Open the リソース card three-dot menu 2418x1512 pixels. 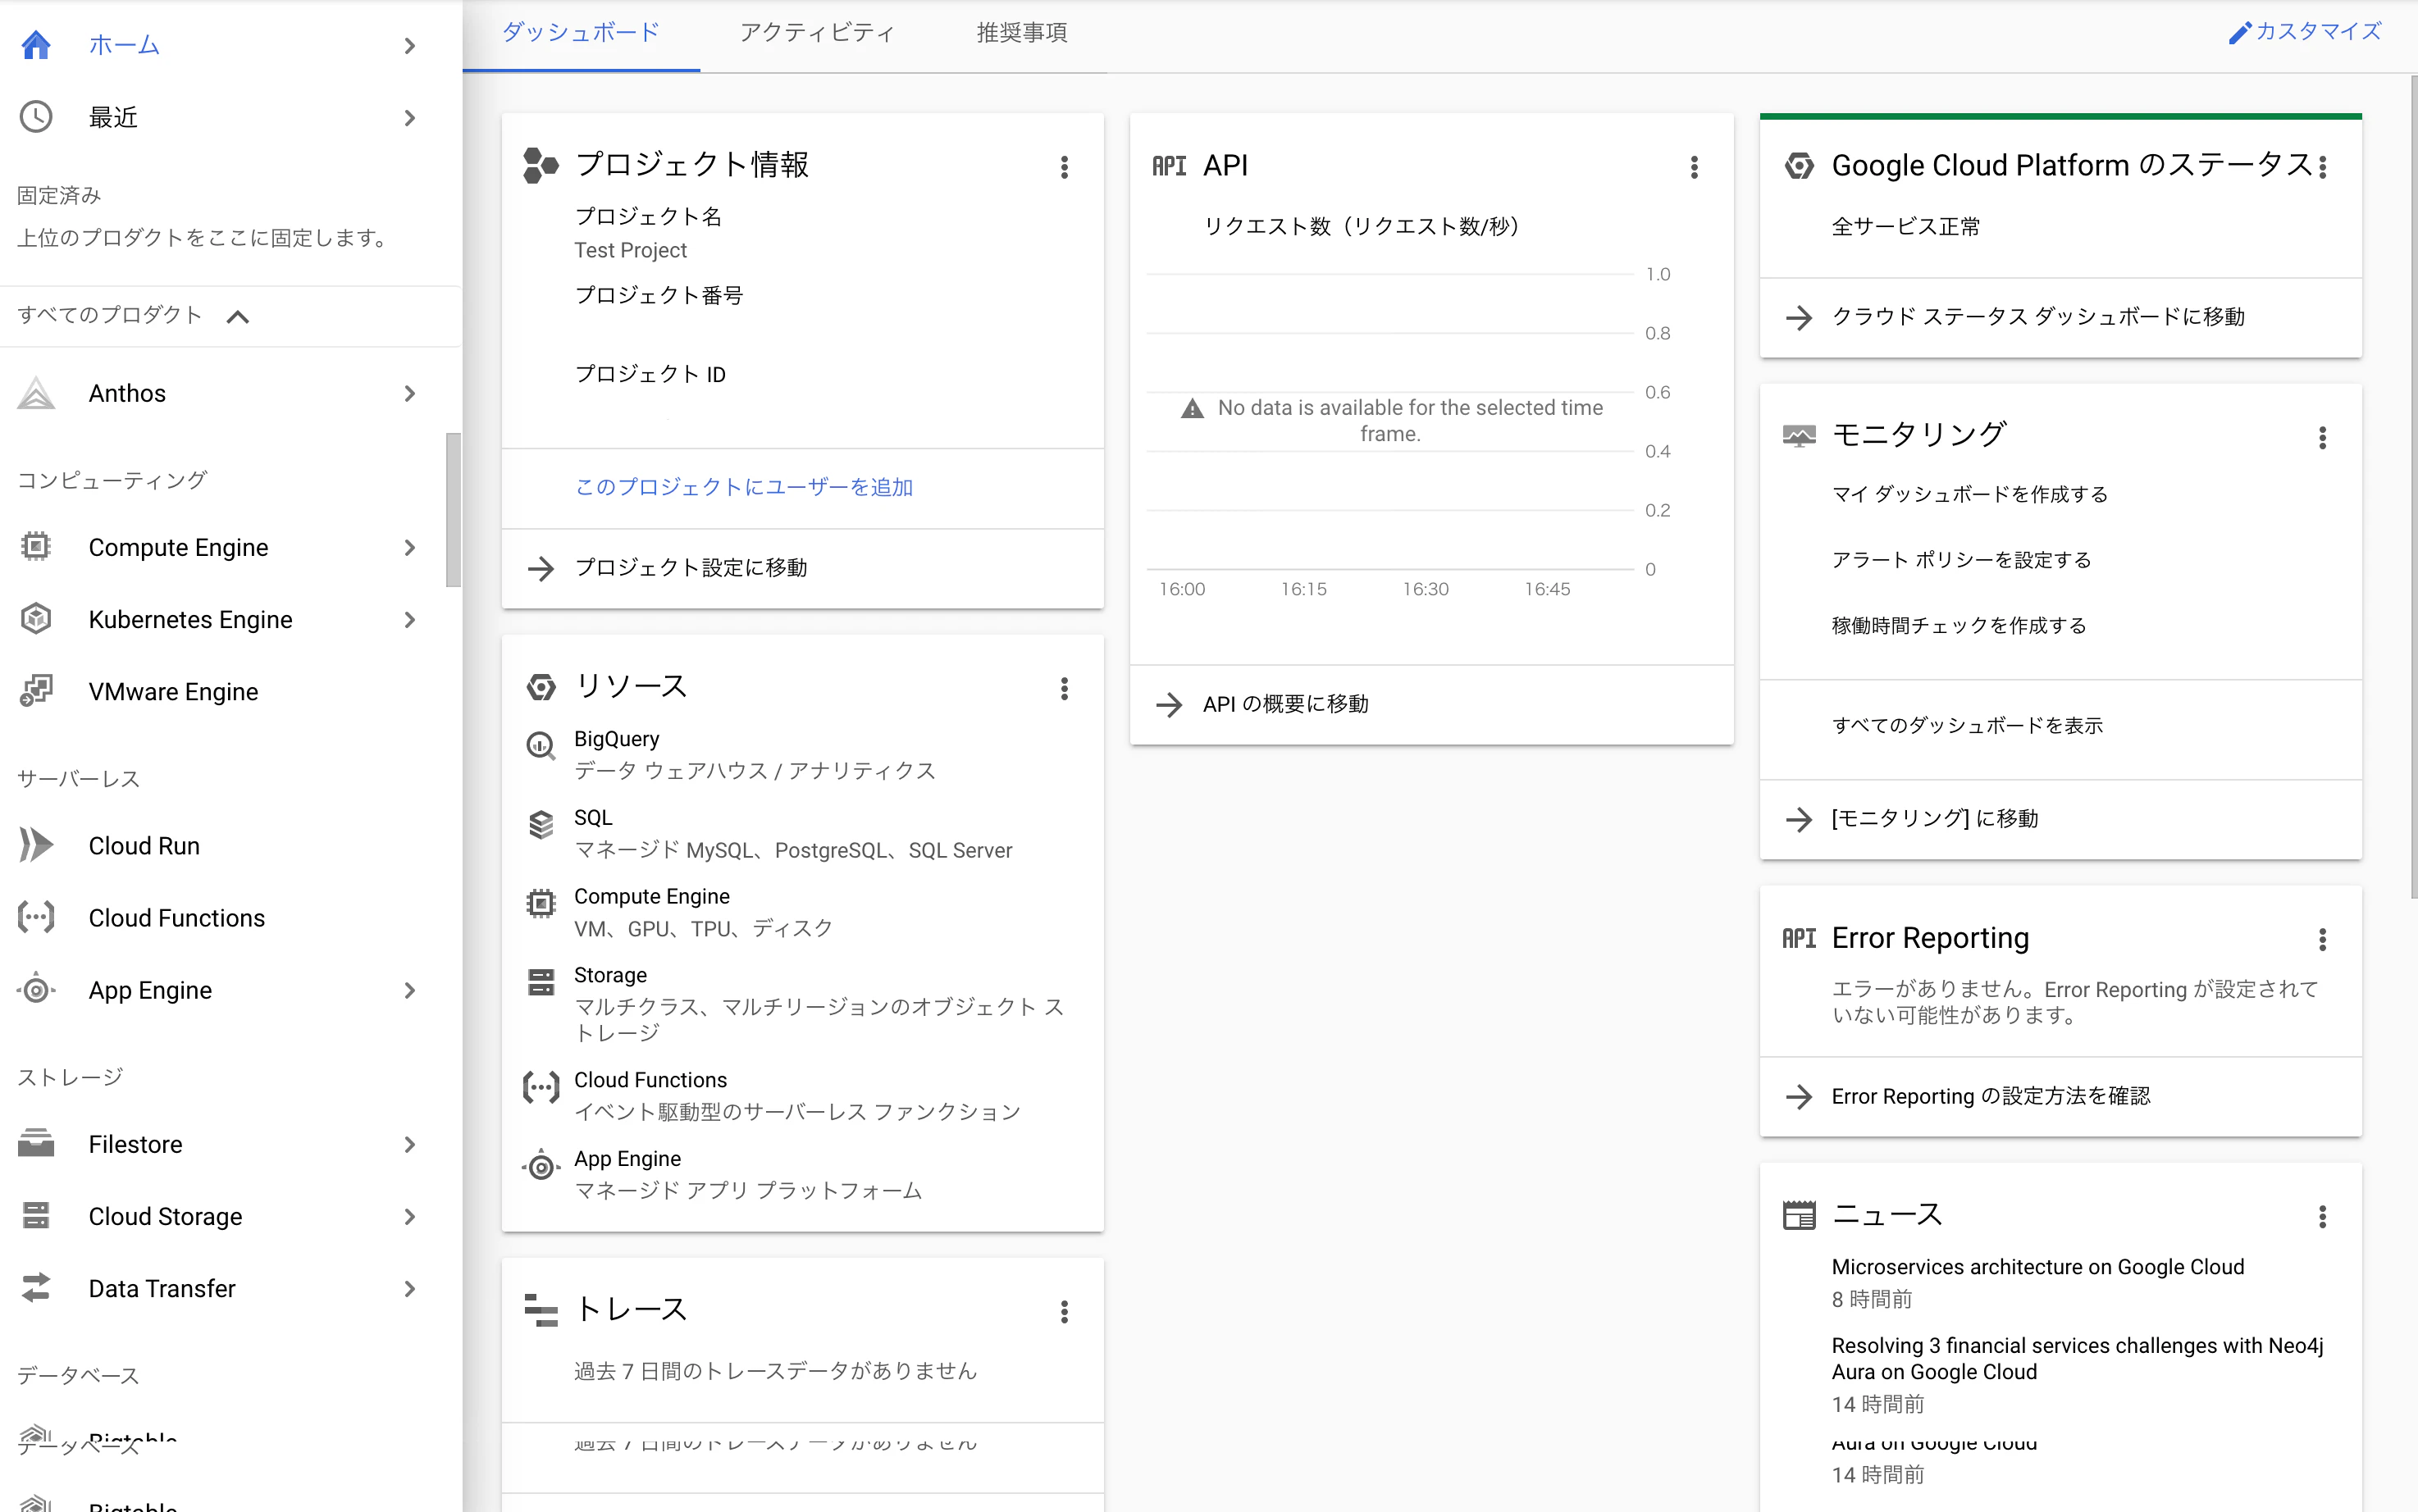pos(1064,689)
